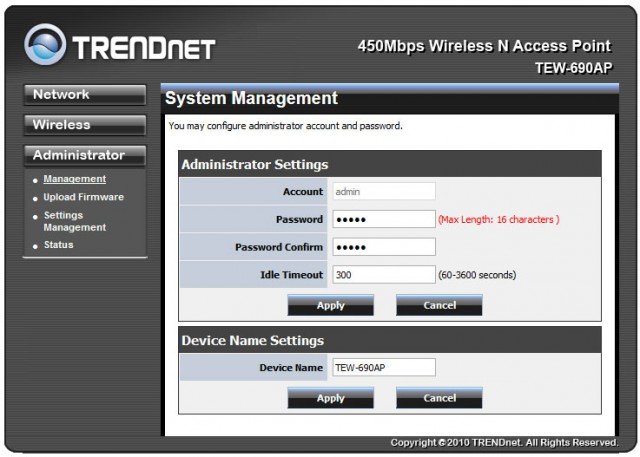Image resolution: width=640 pixels, height=457 pixels.
Task: Apply the Administrator Settings changes
Action: [x=330, y=305]
